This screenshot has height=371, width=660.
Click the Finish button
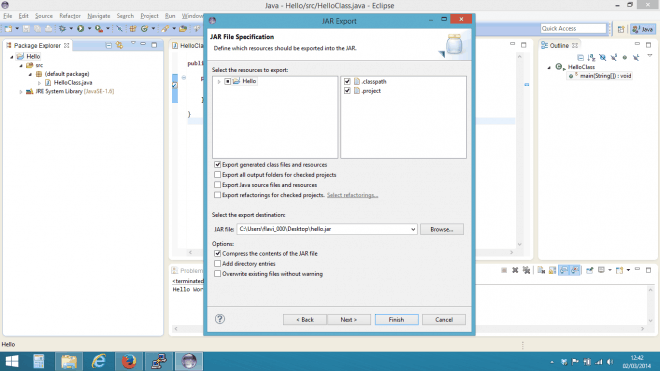[397, 320]
